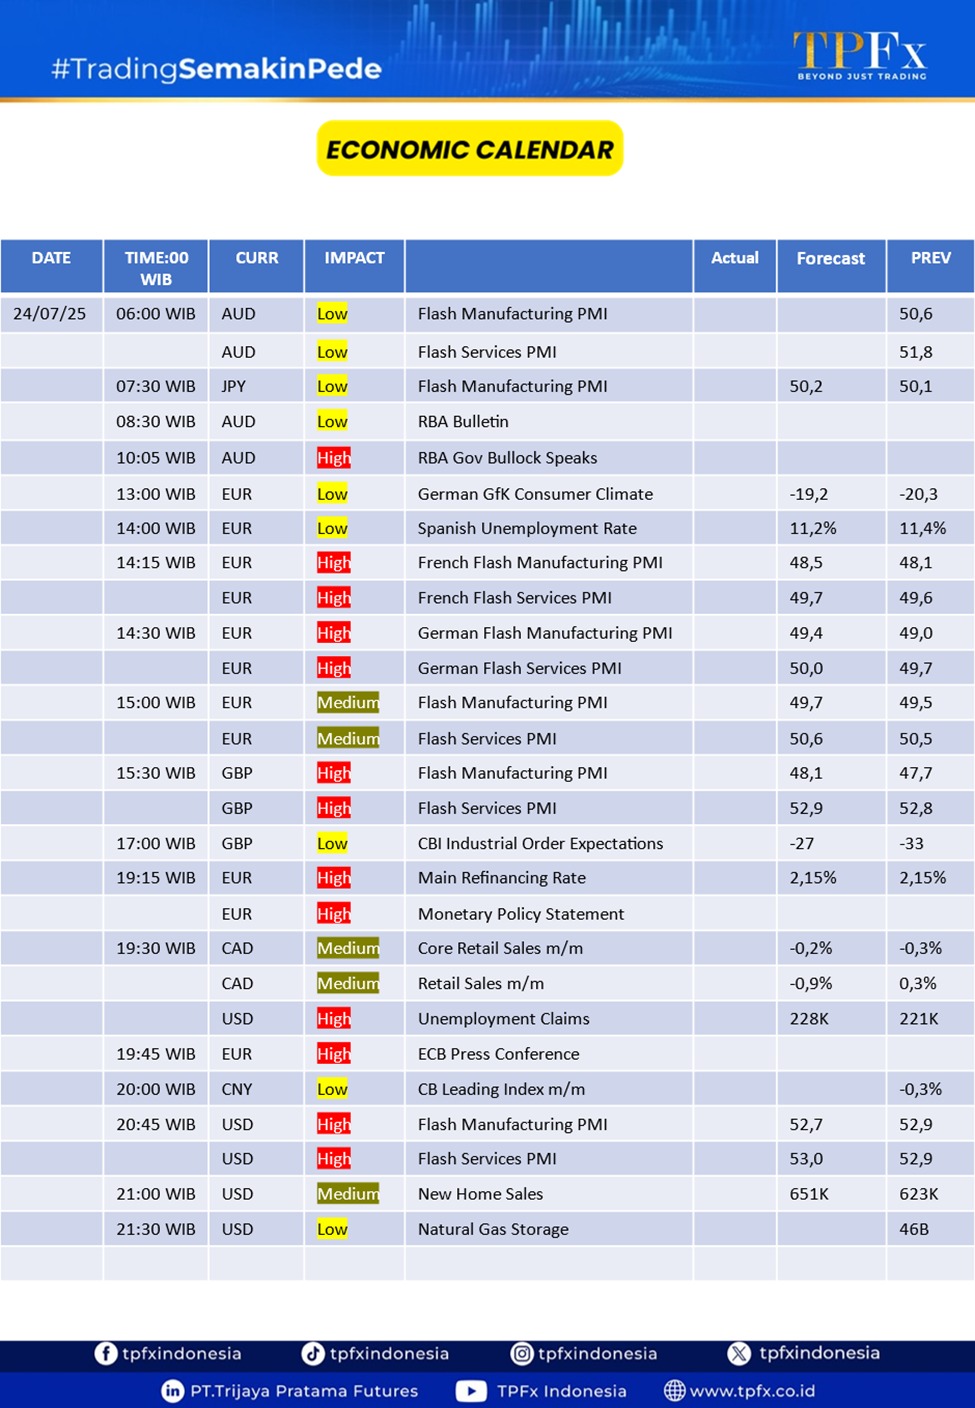
Task: Click the X (Twitter) icon in footer
Action: 739,1353
